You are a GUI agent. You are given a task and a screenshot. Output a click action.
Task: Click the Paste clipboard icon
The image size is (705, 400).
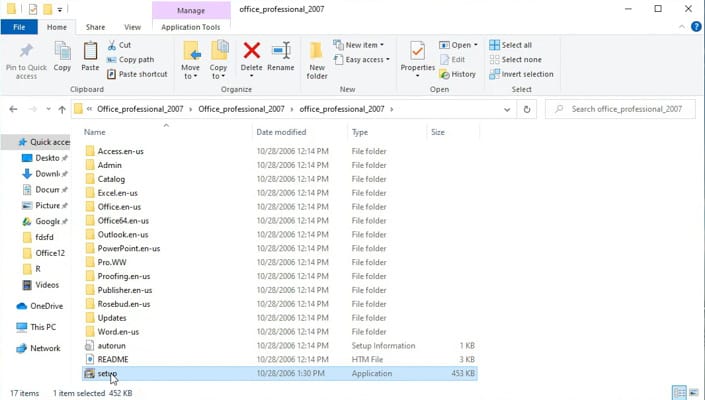tap(90, 51)
